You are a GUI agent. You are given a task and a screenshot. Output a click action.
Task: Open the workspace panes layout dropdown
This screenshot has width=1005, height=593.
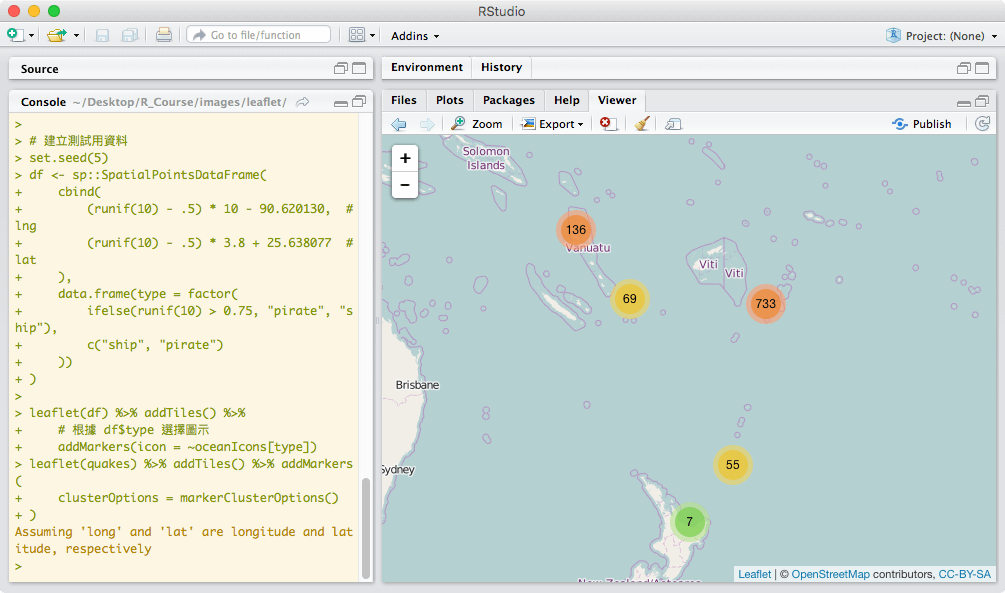coord(362,35)
